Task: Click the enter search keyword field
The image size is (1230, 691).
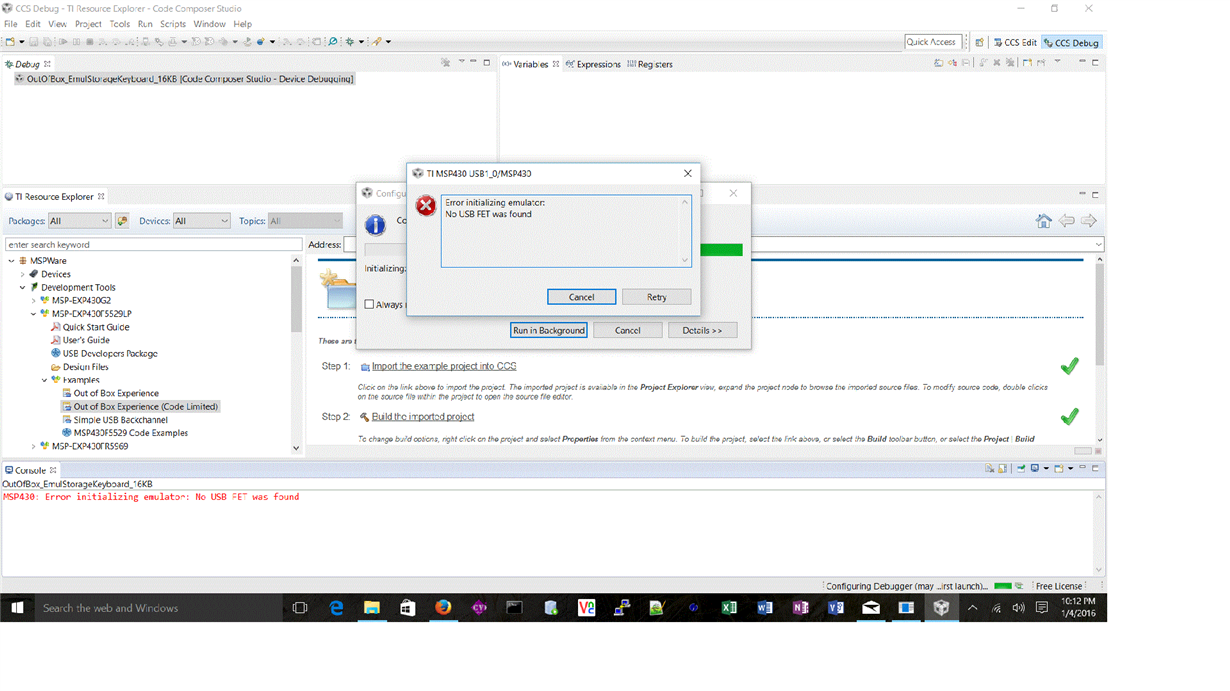Action: coord(154,244)
